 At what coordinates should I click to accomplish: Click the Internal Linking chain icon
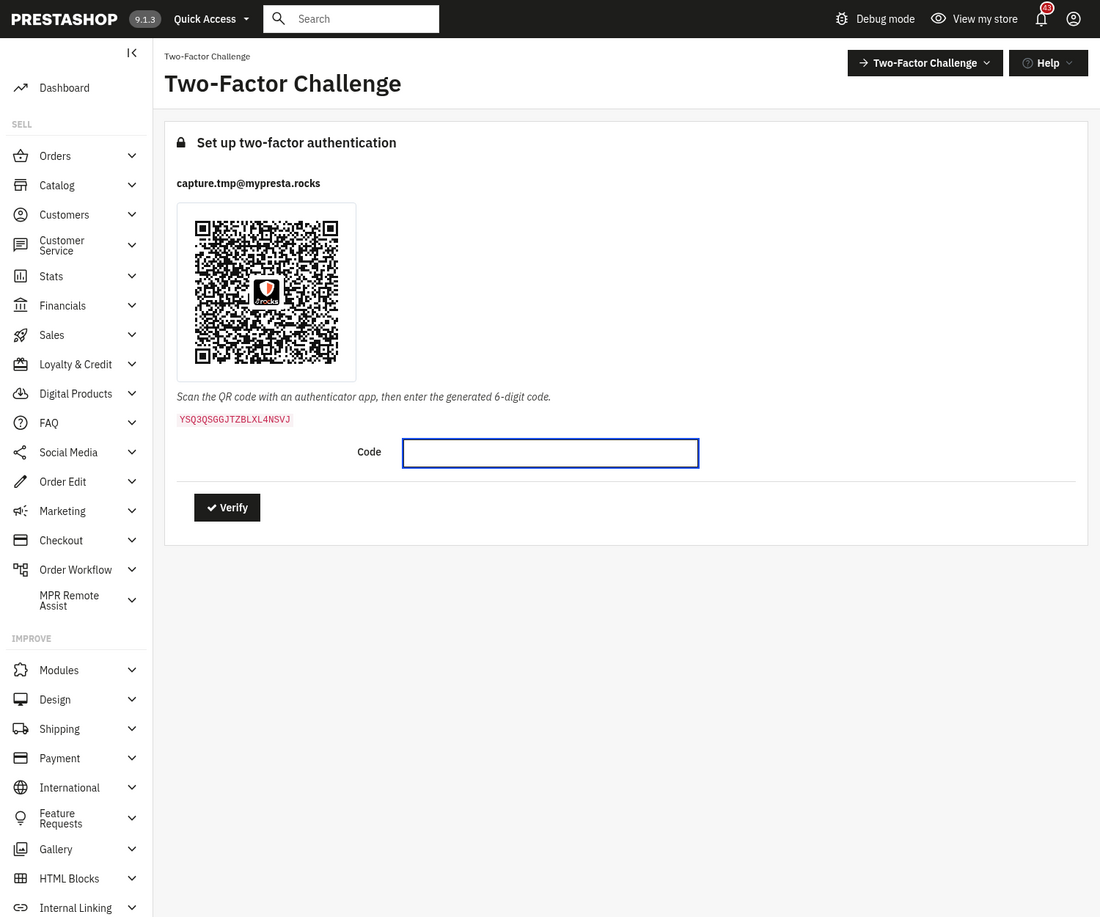click(x=20, y=908)
